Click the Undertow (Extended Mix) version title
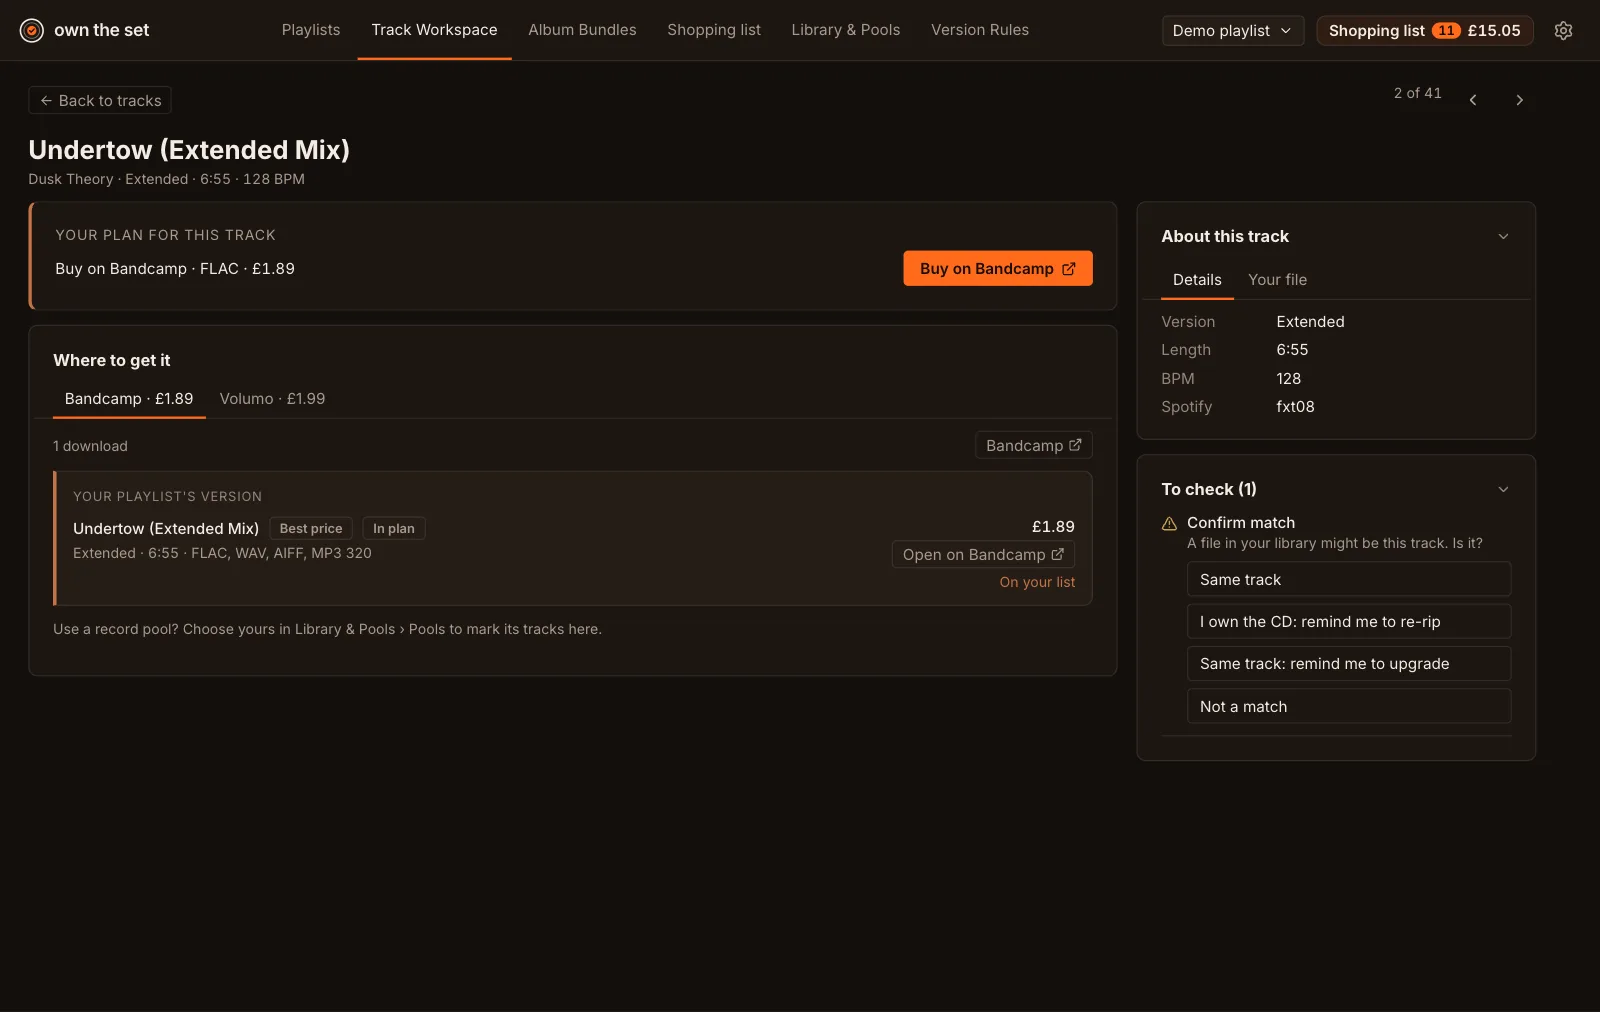Image resolution: width=1600 pixels, height=1012 pixels. pos(166,528)
